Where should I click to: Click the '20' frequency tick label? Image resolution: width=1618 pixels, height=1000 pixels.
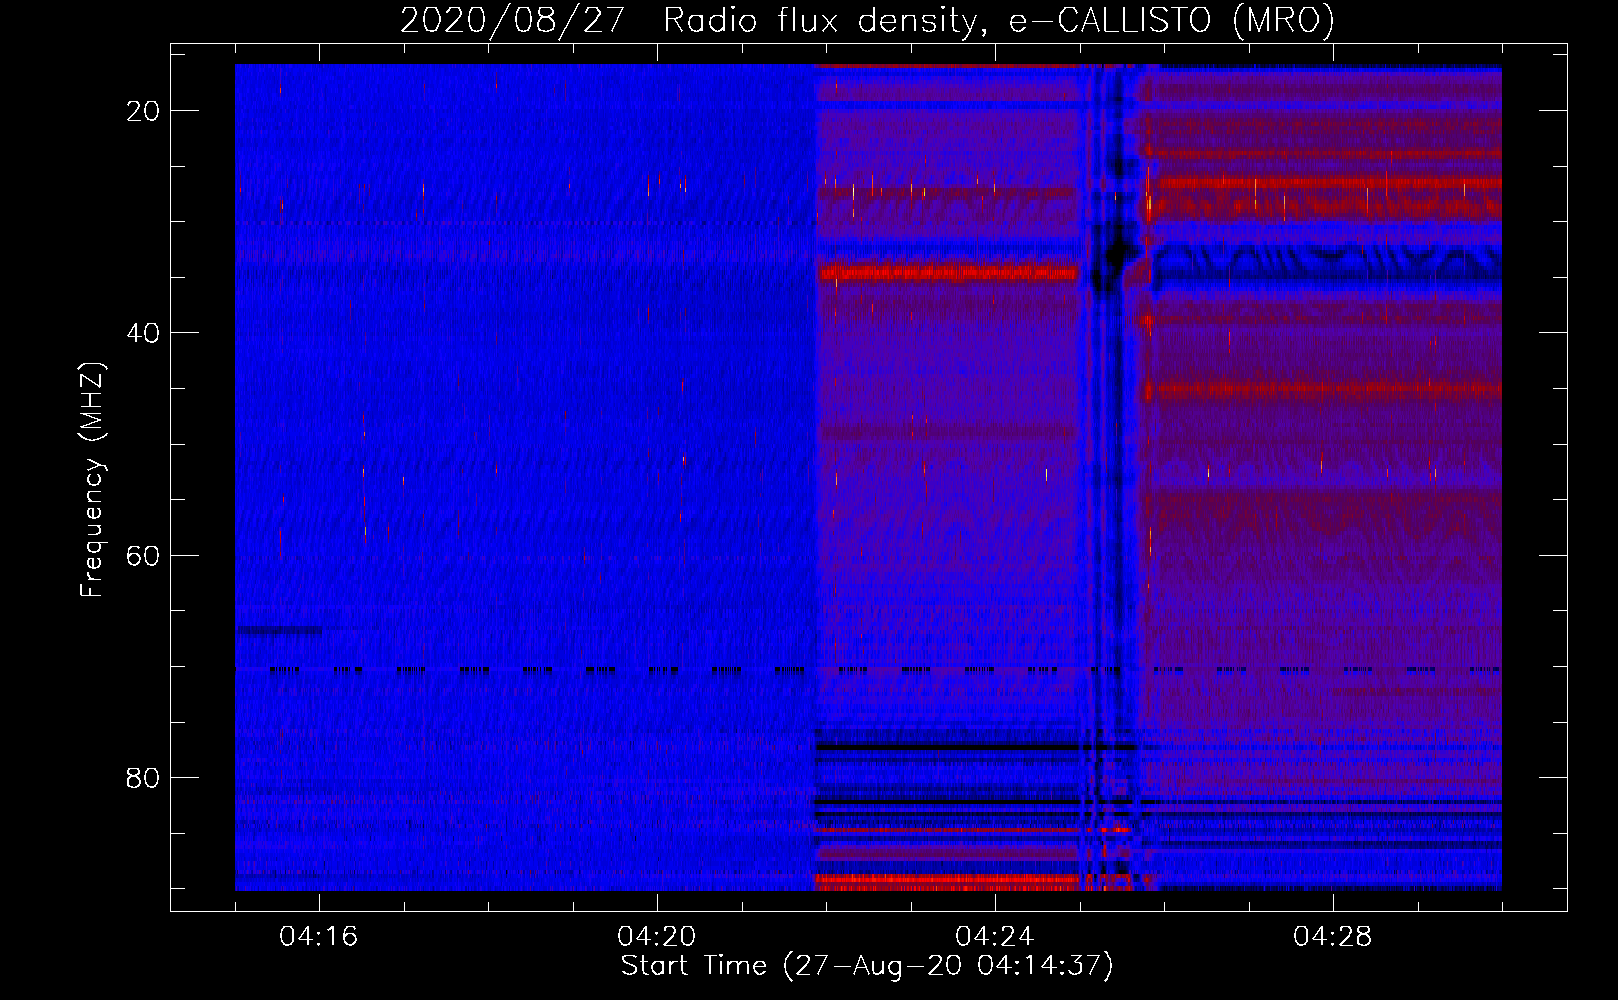144,111
